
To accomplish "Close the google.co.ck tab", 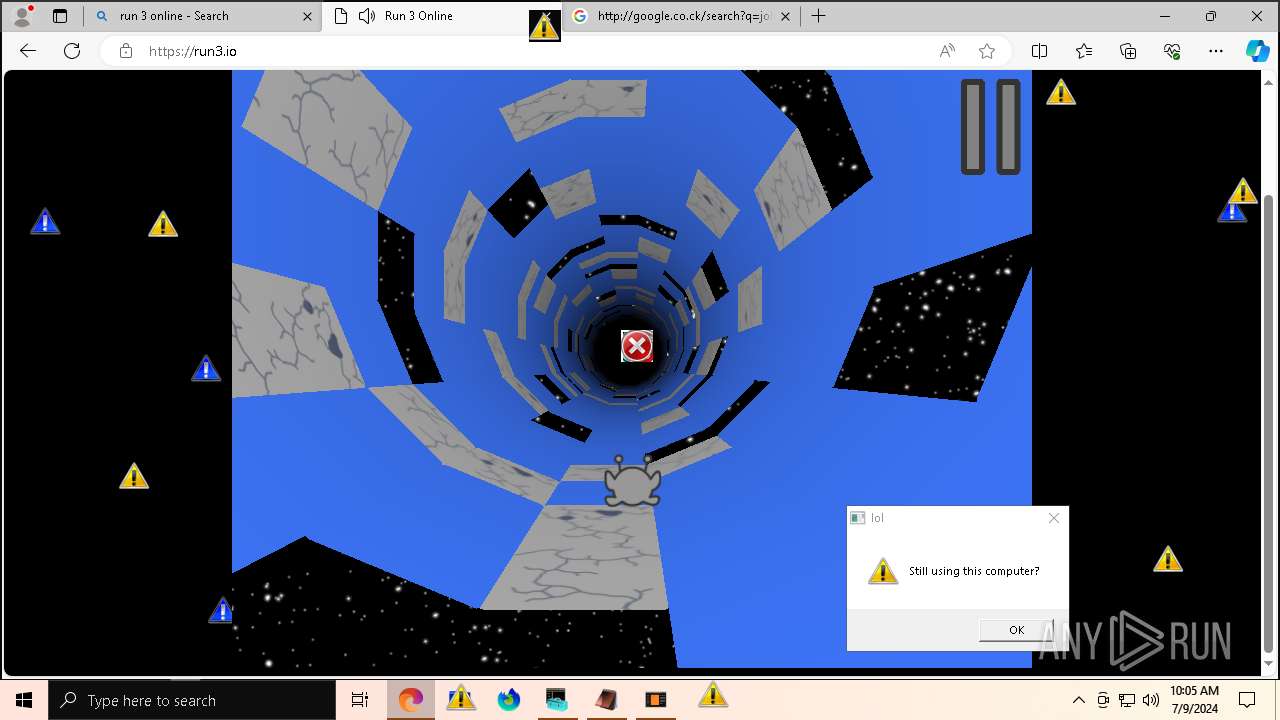I will pos(785,16).
